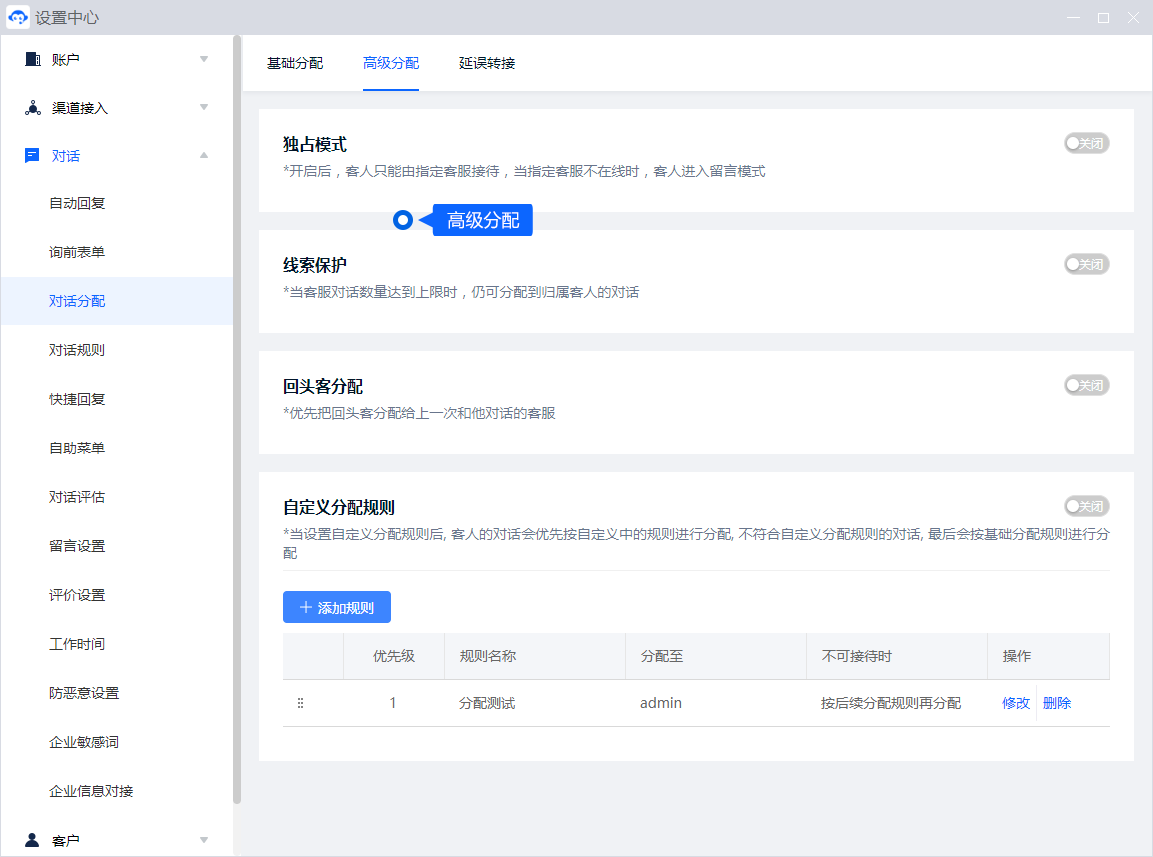The width and height of the screenshot is (1153, 857).
Task: Click the 客户 person icon in sidebar
Action: click(x=32, y=840)
